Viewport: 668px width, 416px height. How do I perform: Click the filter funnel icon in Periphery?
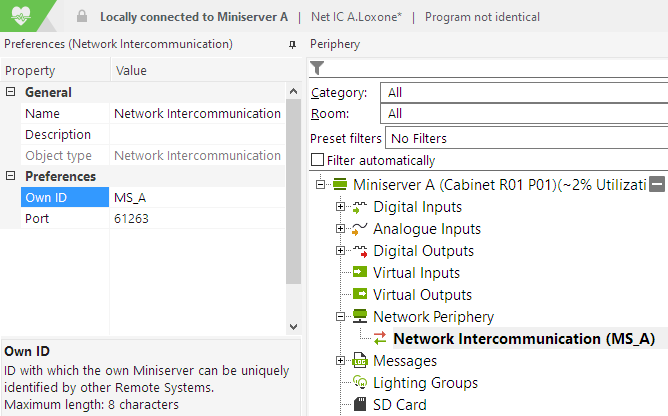317,68
